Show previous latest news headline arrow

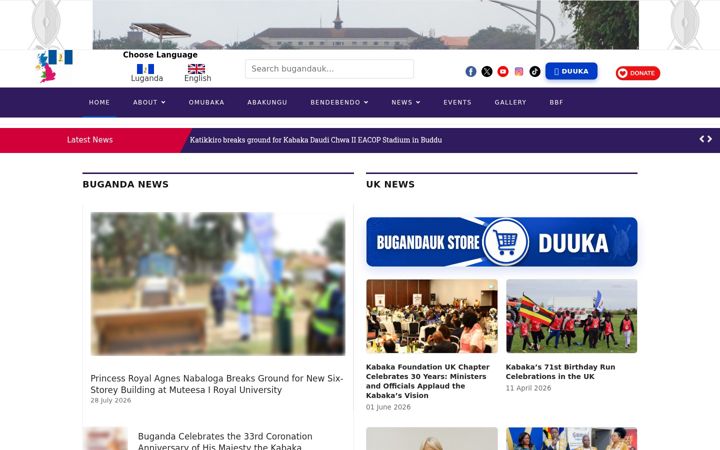tap(702, 139)
